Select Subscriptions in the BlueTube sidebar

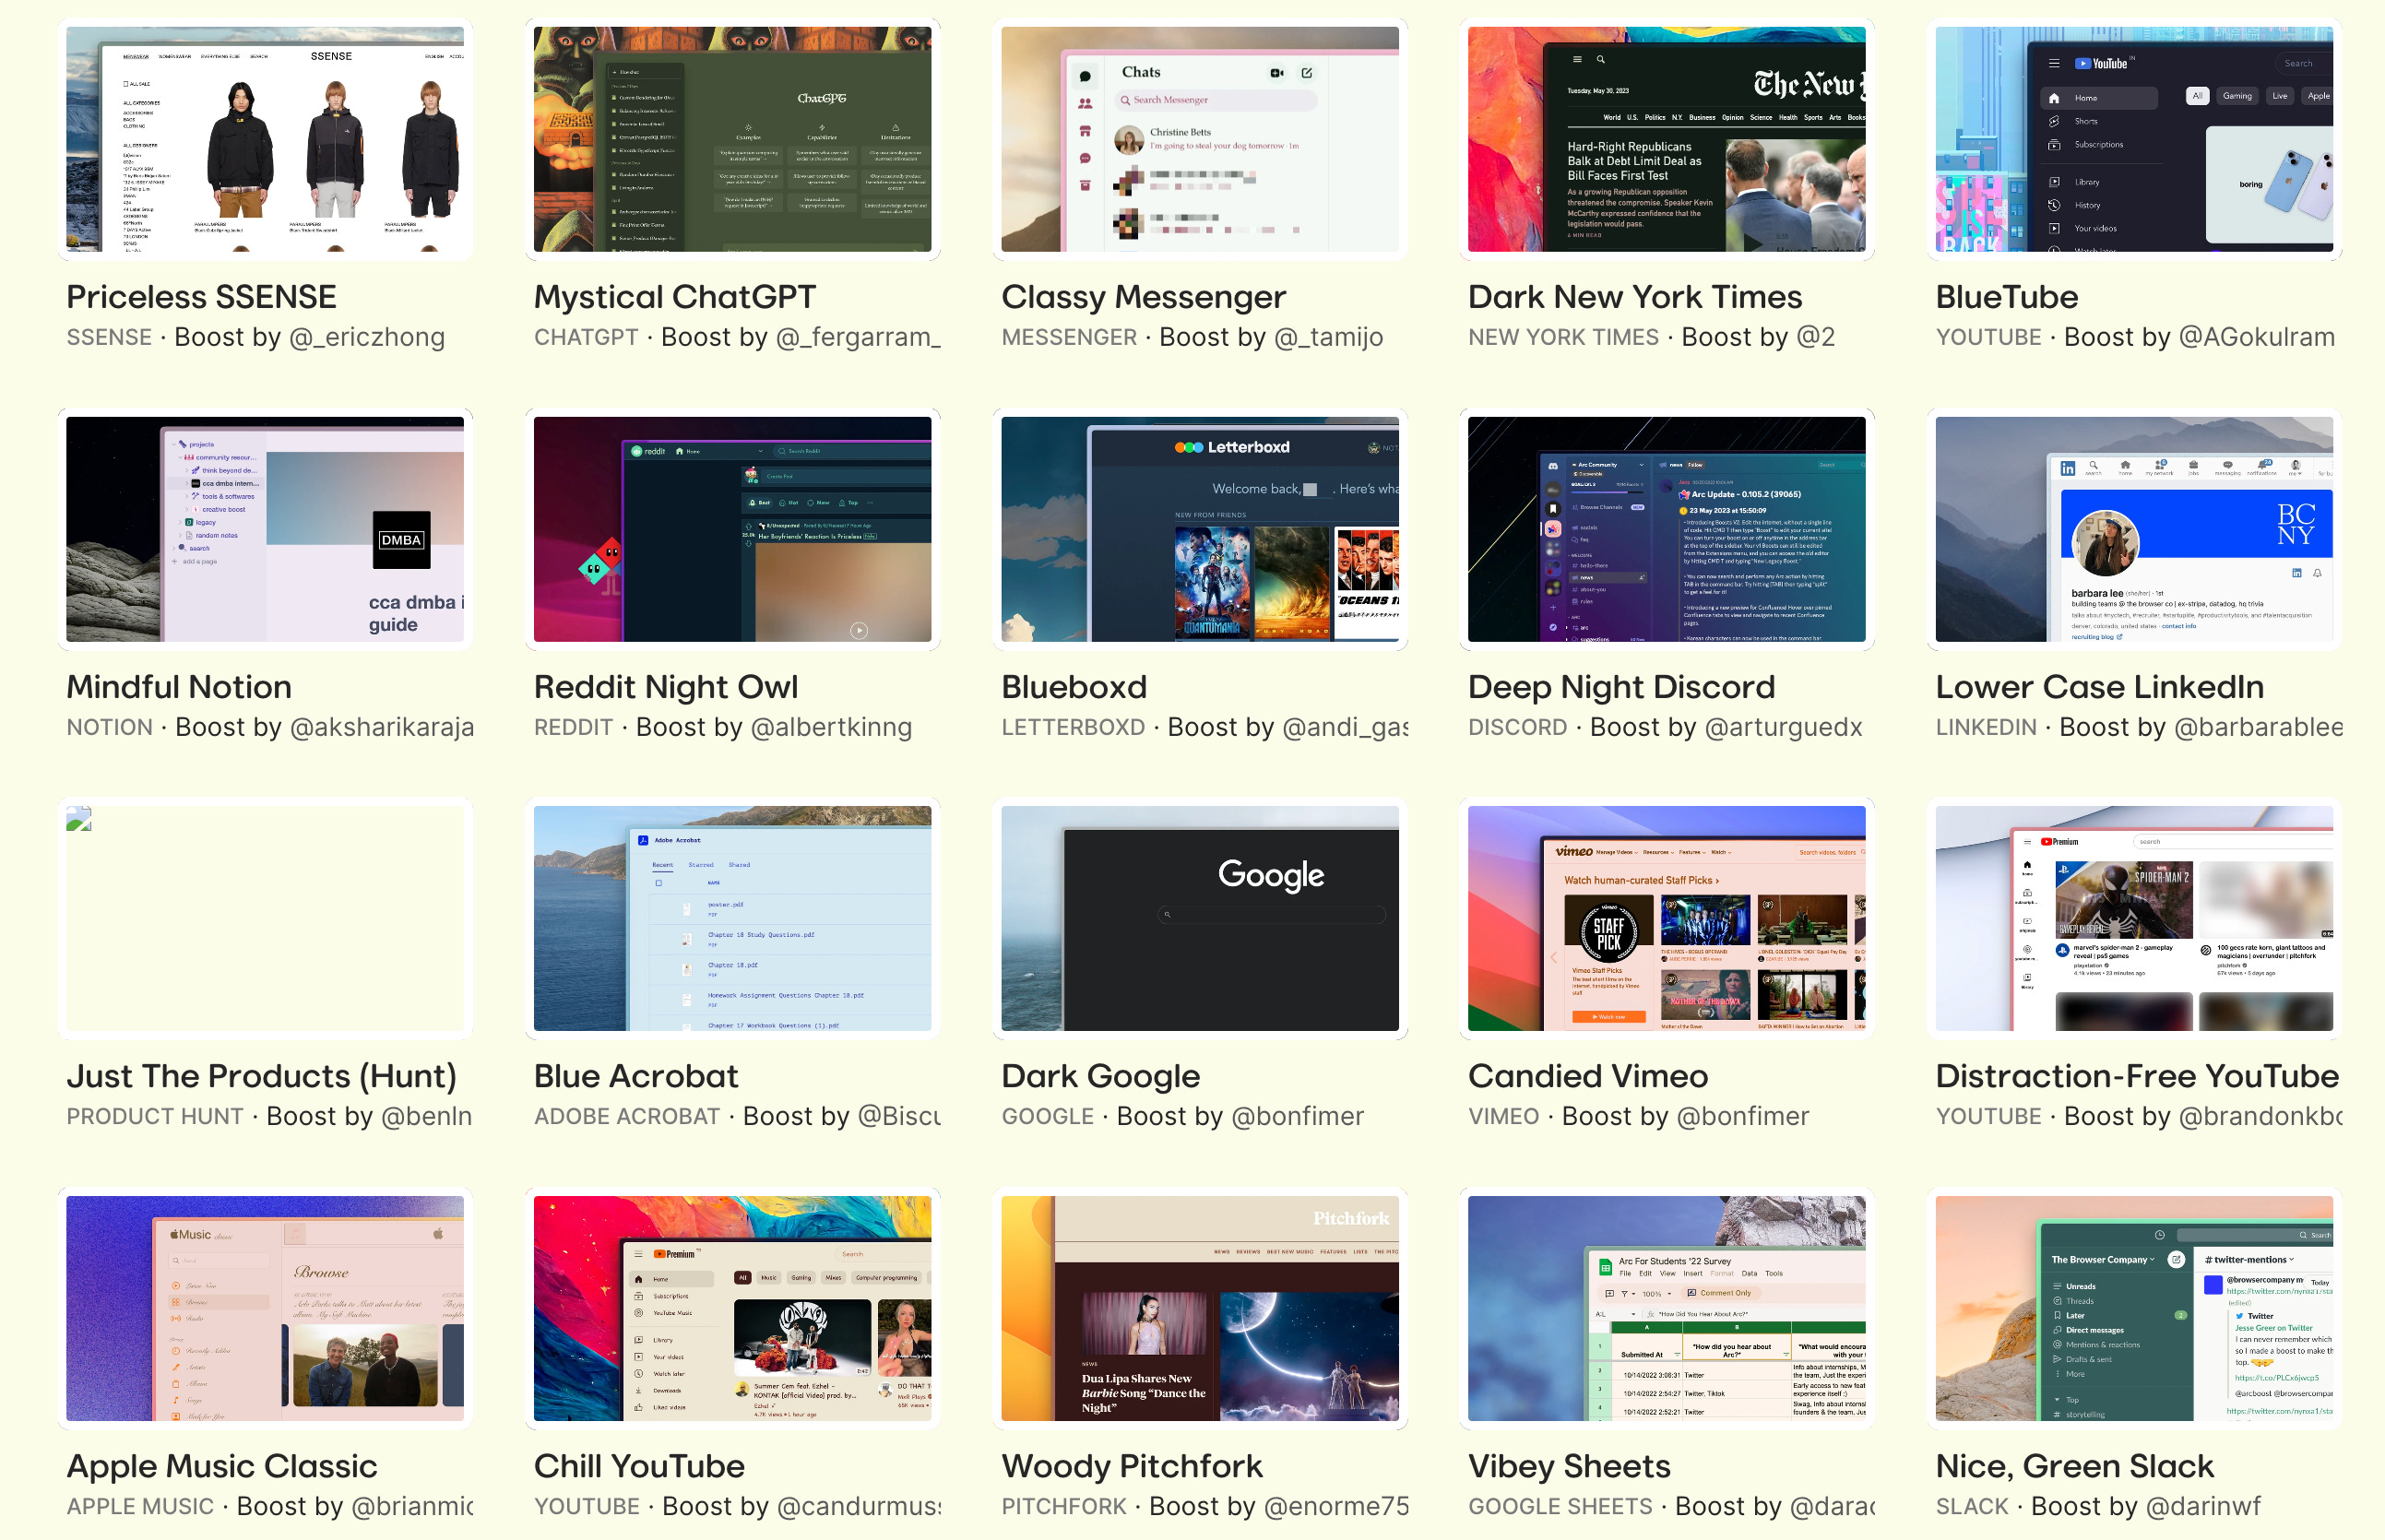[2098, 145]
